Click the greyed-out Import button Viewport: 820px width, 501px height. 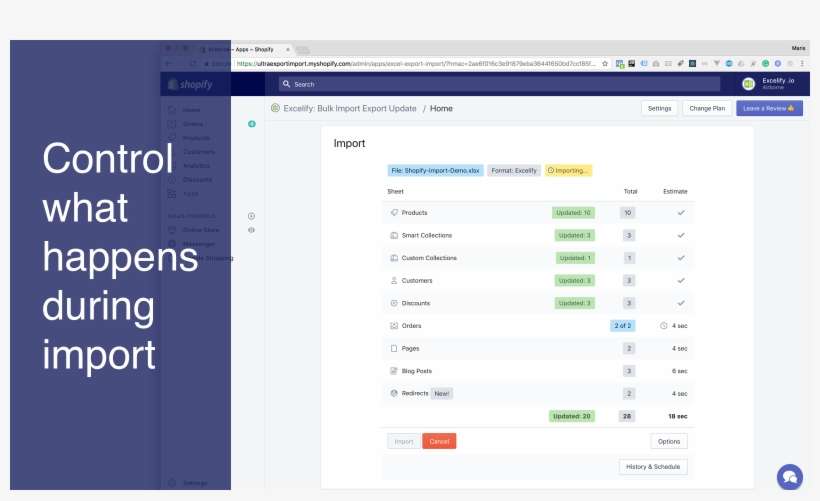coord(404,441)
